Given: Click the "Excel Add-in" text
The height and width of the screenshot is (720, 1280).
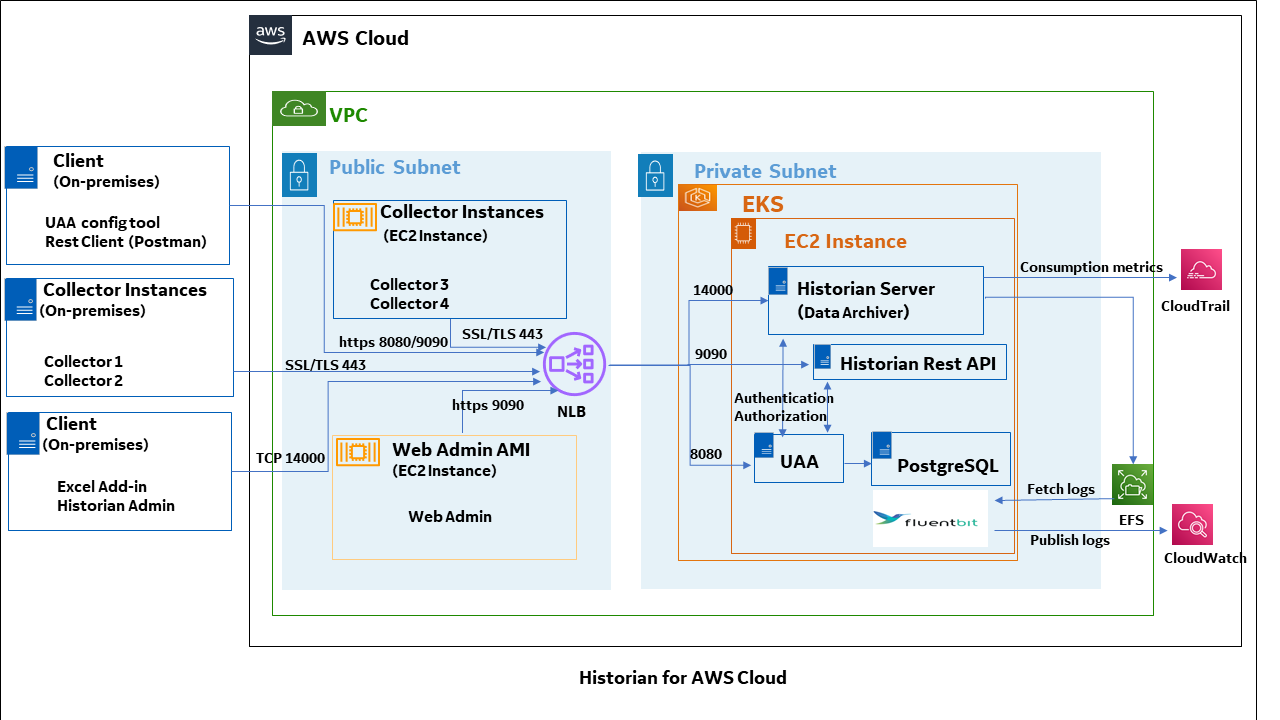Looking at the screenshot, I should [103, 487].
